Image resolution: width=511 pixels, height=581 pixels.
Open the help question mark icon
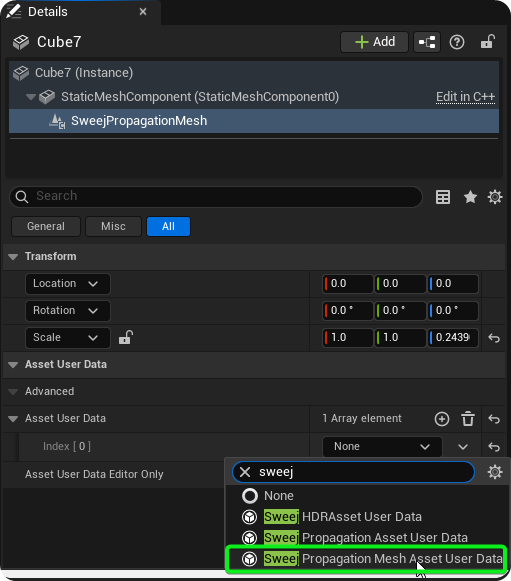pyautogui.click(x=457, y=42)
